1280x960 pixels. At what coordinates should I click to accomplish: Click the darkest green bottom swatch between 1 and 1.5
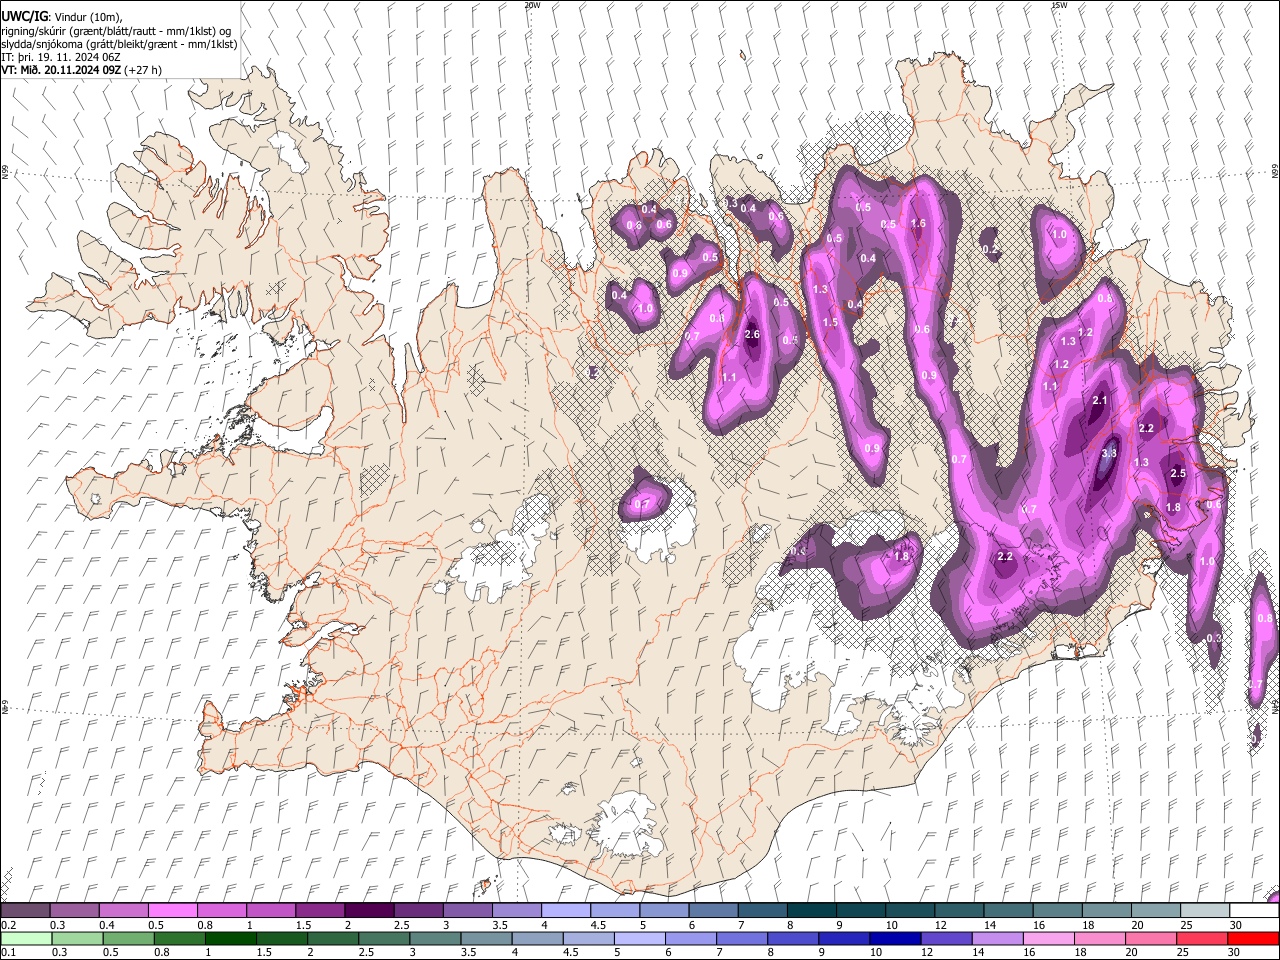click(230, 938)
